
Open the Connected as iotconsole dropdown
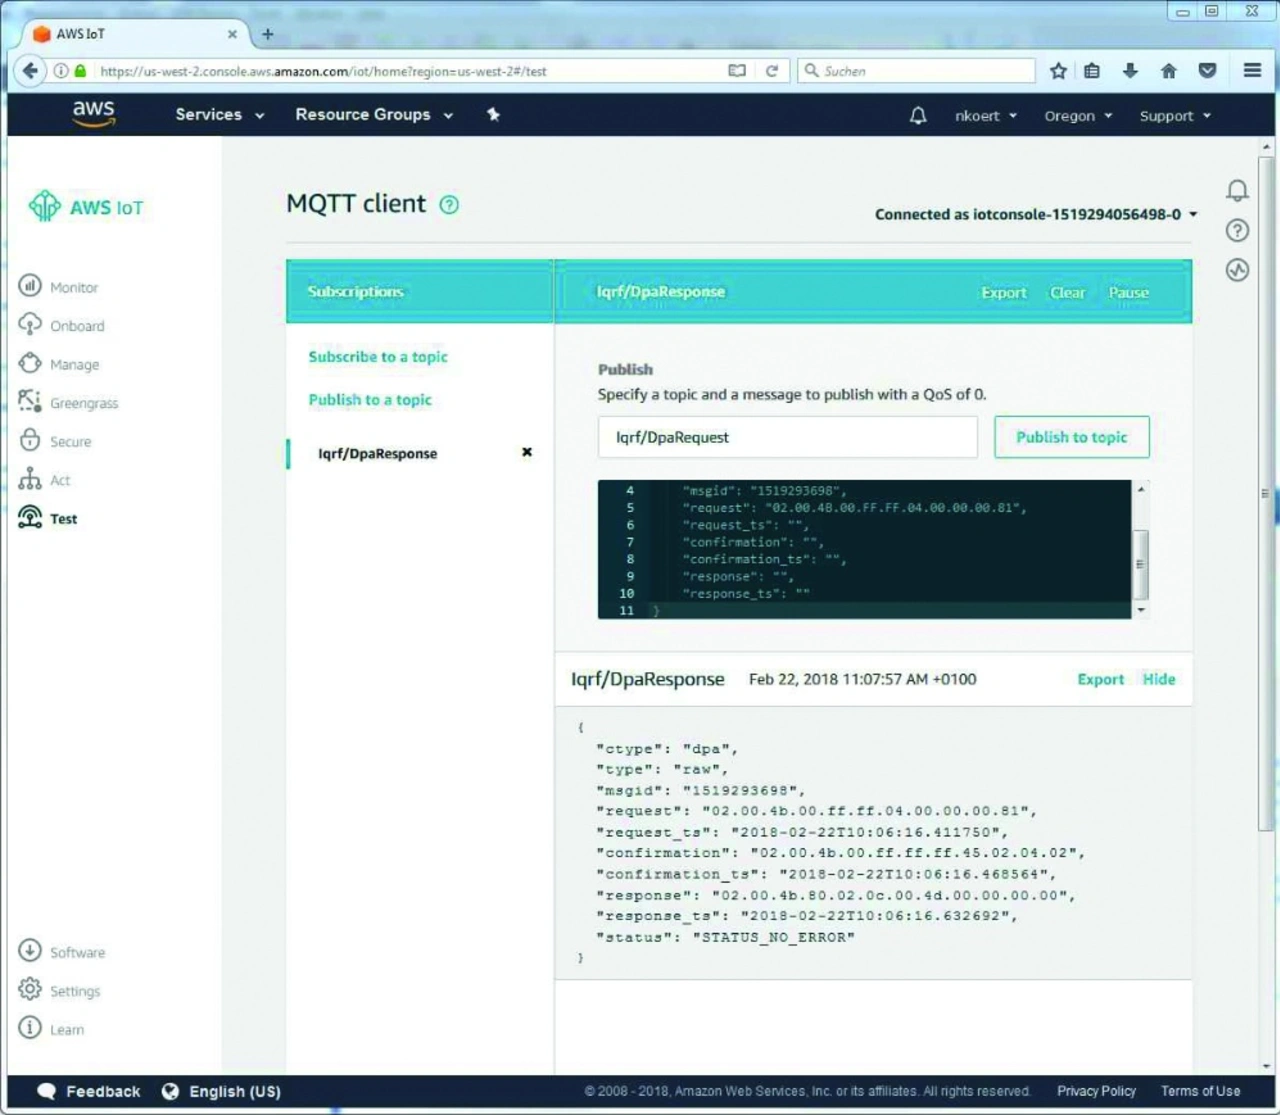[1036, 214]
